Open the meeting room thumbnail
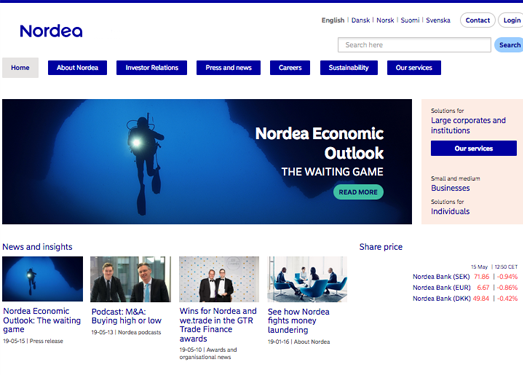Viewport: 523px width, 375px height. pyautogui.click(x=307, y=279)
